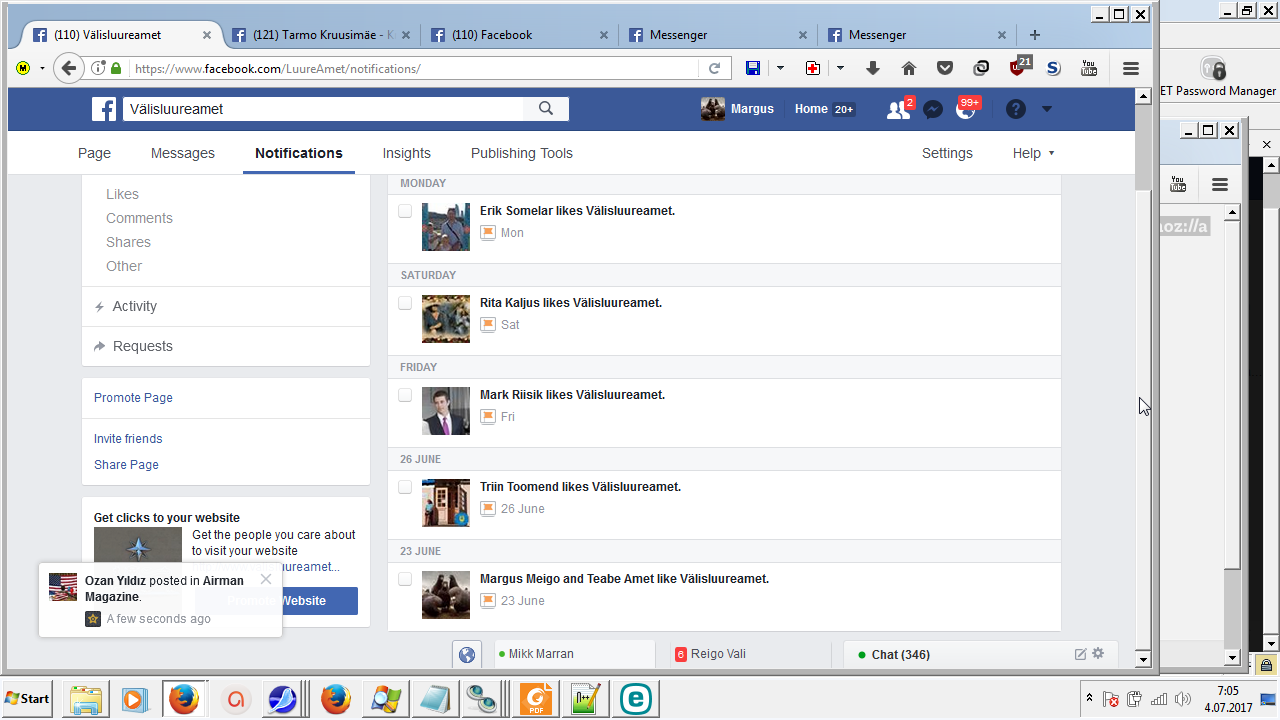
Task: Tick checkbox for Erik Somelar notification
Action: click(x=405, y=211)
